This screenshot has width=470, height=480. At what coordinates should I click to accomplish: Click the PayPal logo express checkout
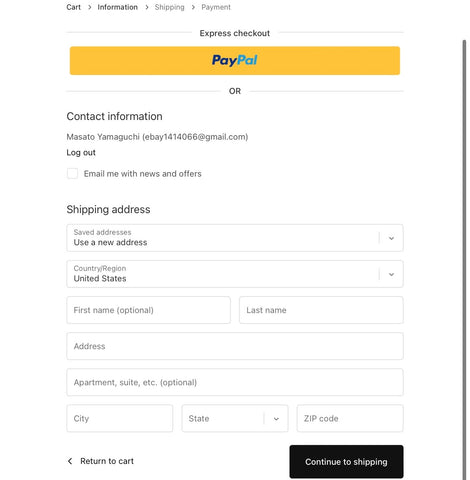pyautogui.click(x=235, y=60)
